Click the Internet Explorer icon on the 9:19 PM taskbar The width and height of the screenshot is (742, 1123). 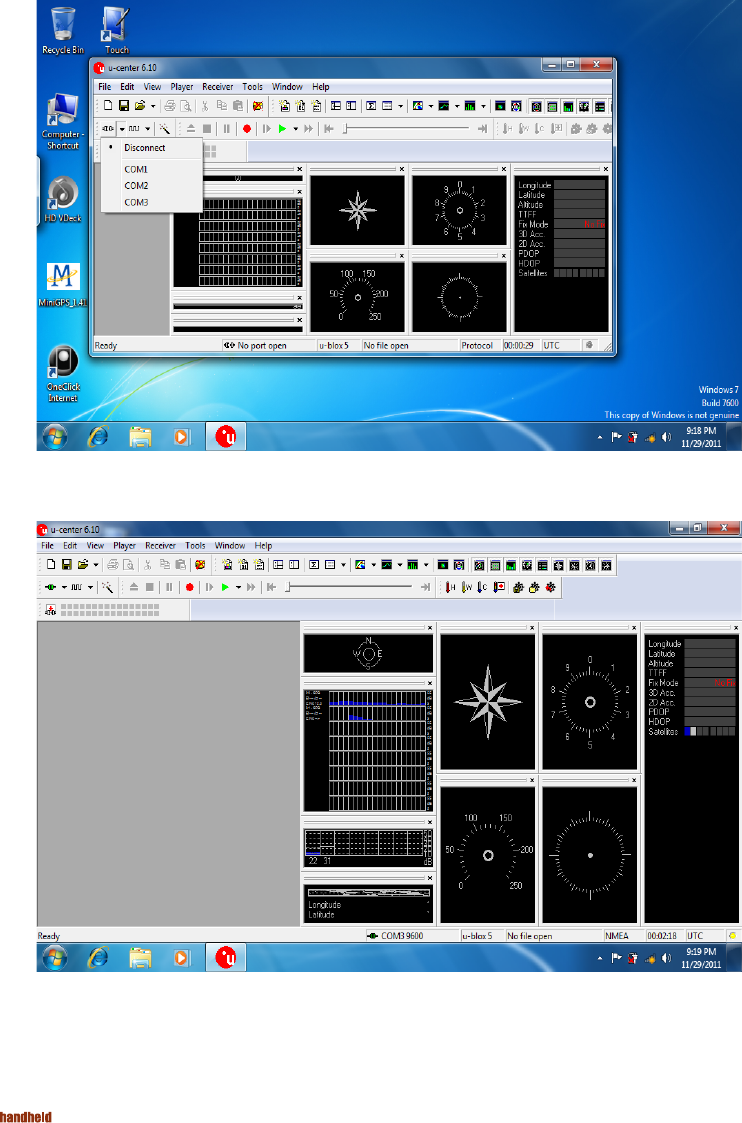click(x=97, y=958)
